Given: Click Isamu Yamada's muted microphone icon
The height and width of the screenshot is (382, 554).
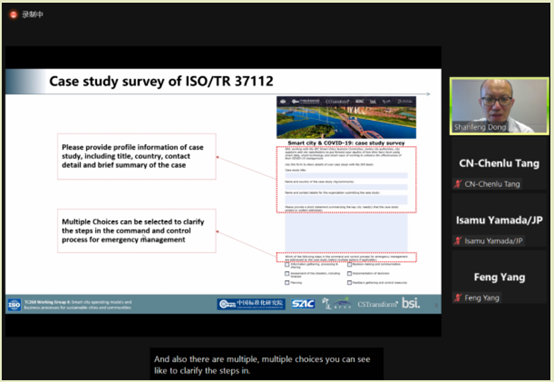Looking at the screenshot, I should 458,241.
